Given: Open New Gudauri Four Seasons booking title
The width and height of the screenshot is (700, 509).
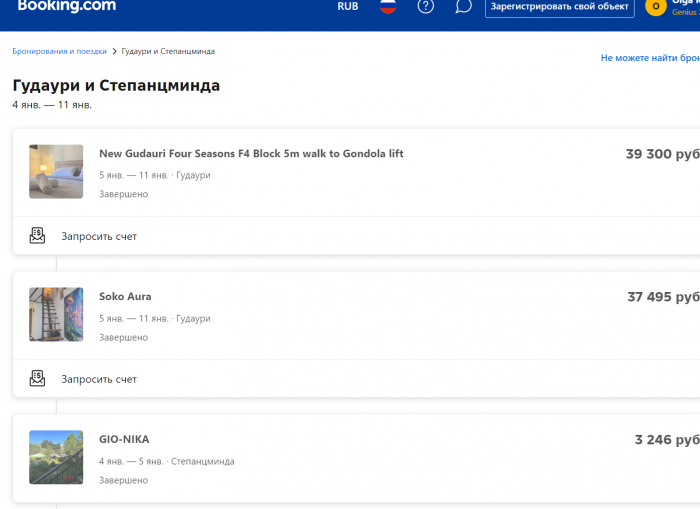Looking at the screenshot, I should coord(251,154).
